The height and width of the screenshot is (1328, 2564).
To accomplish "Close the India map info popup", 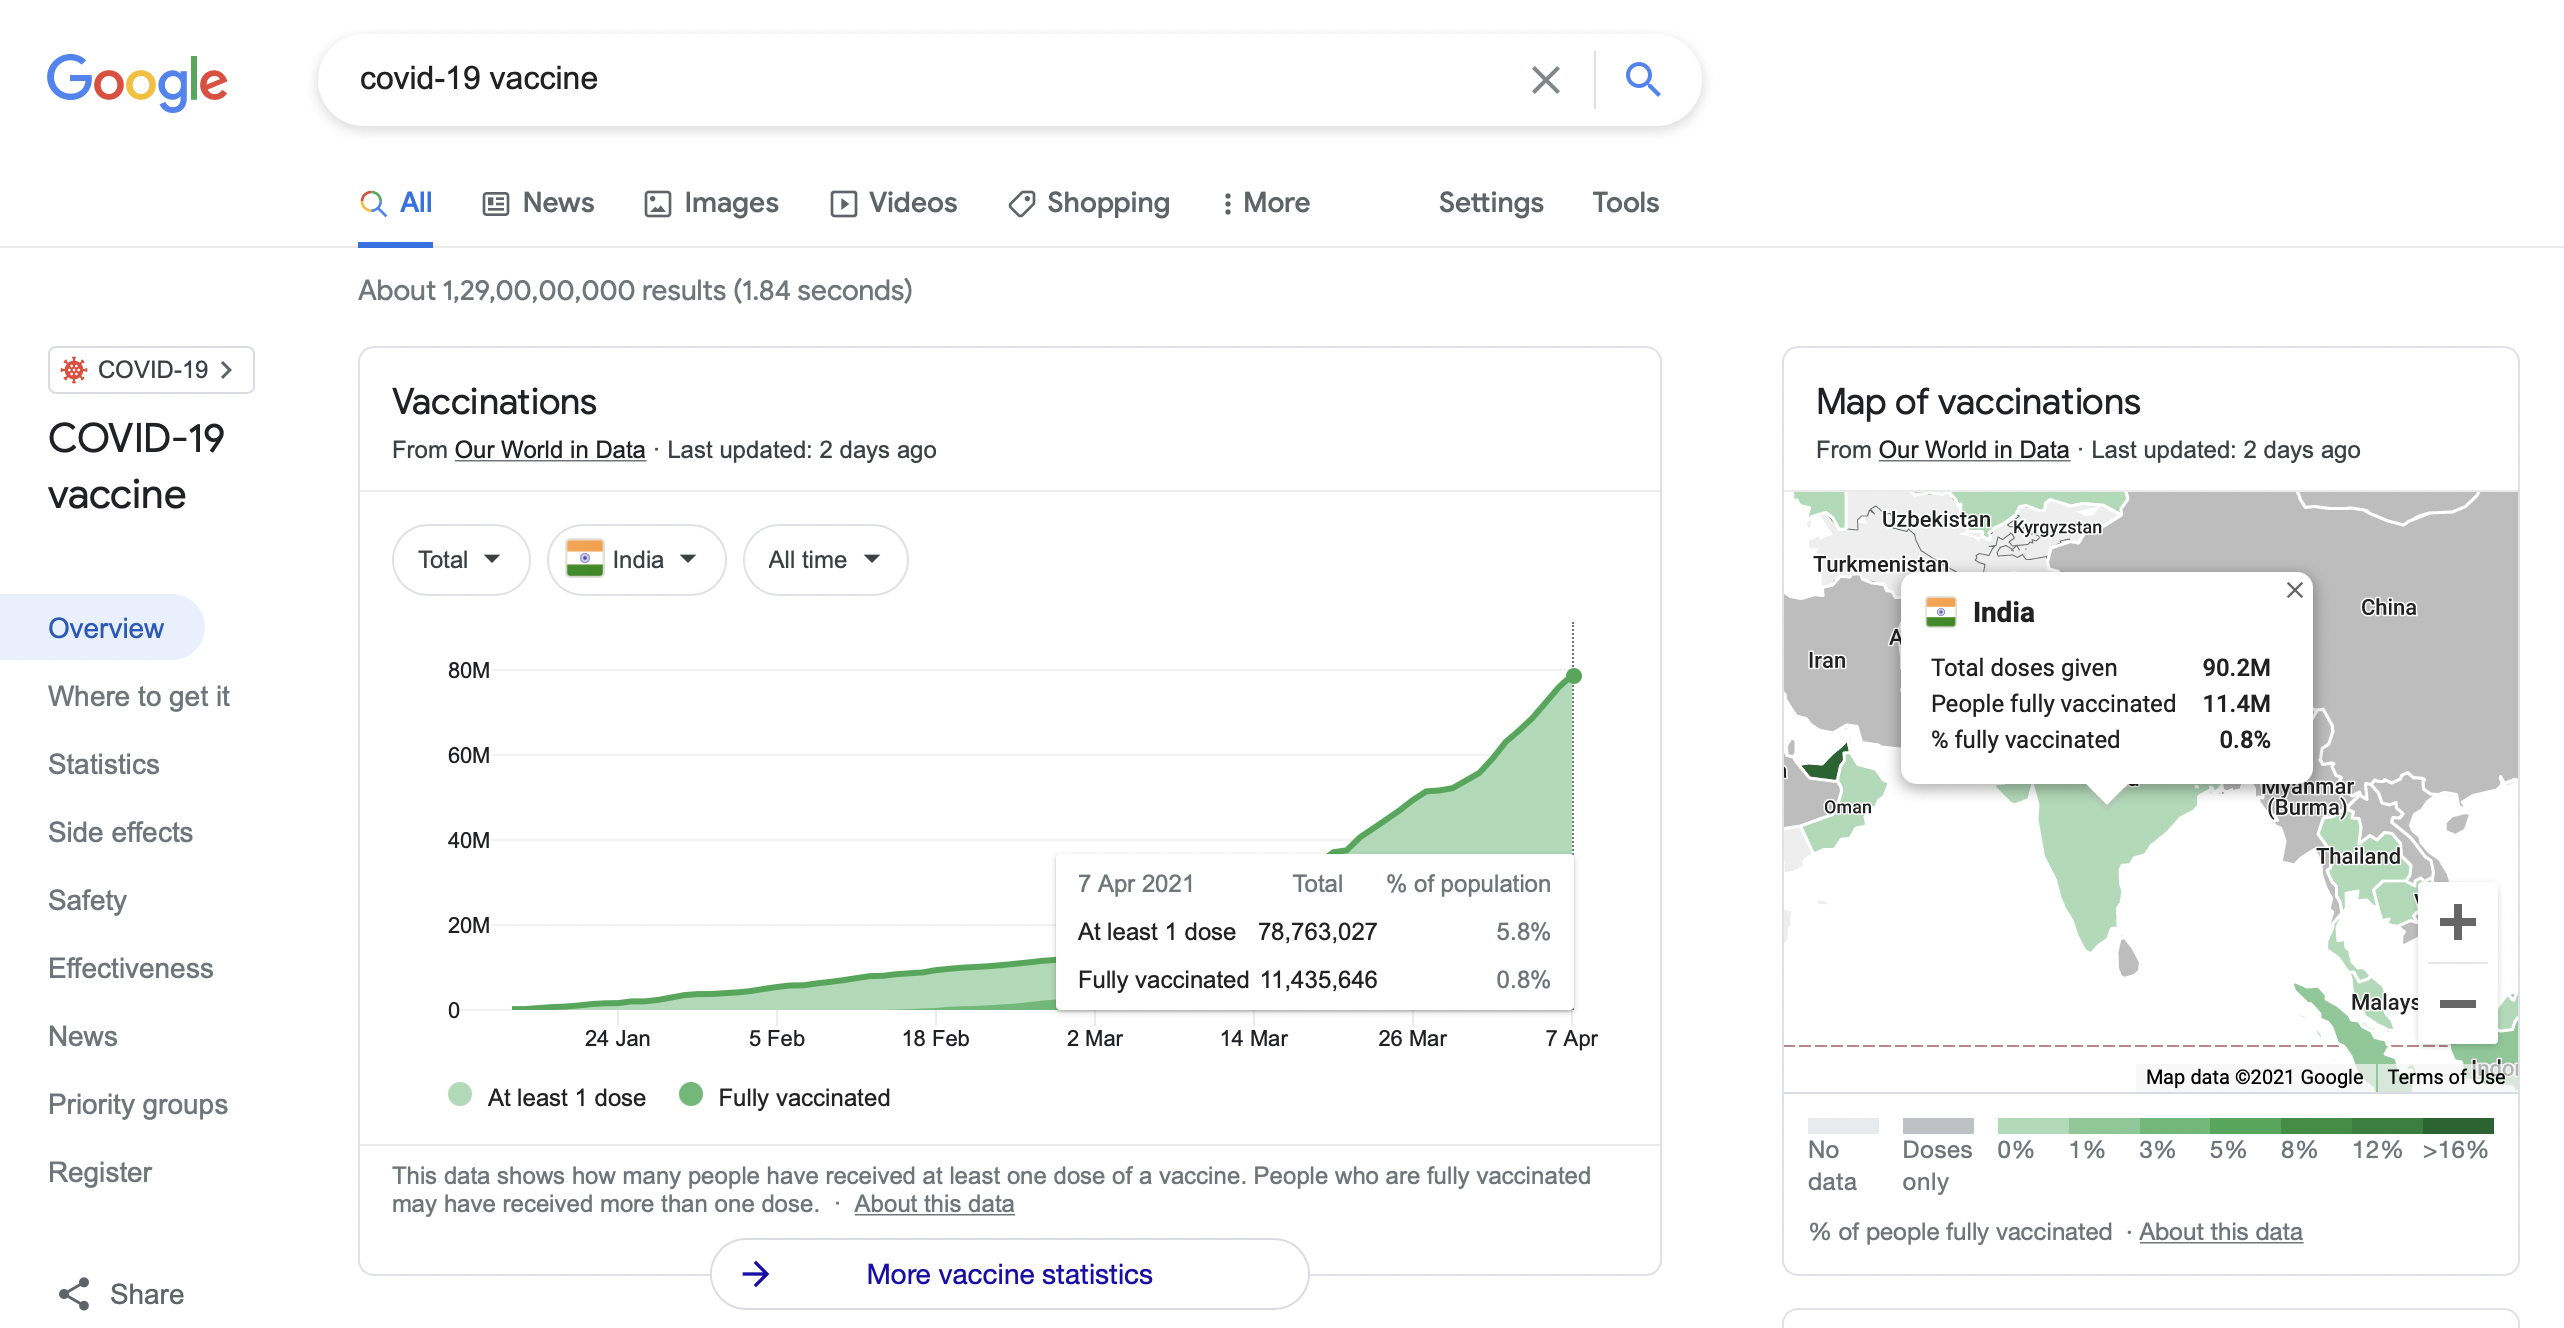I will (x=2294, y=590).
